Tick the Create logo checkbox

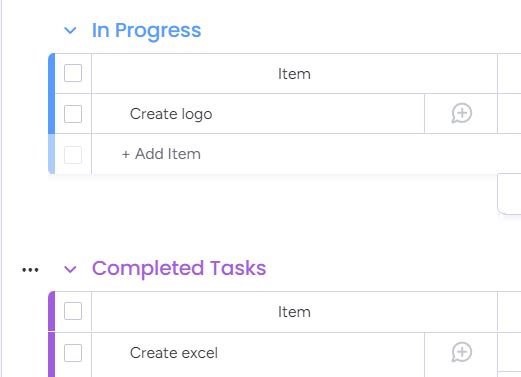click(x=73, y=114)
